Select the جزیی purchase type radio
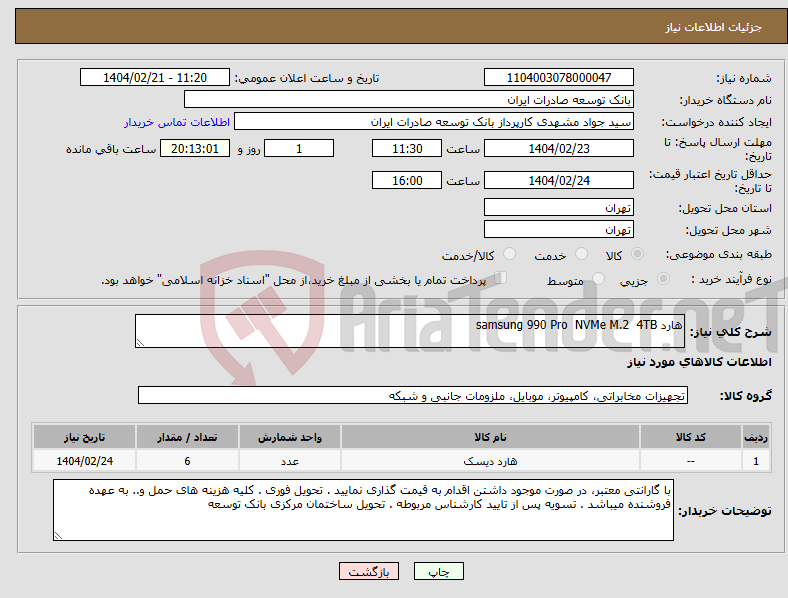Image resolution: width=788 pixels, height=598 pixels. tap(663, 279)
